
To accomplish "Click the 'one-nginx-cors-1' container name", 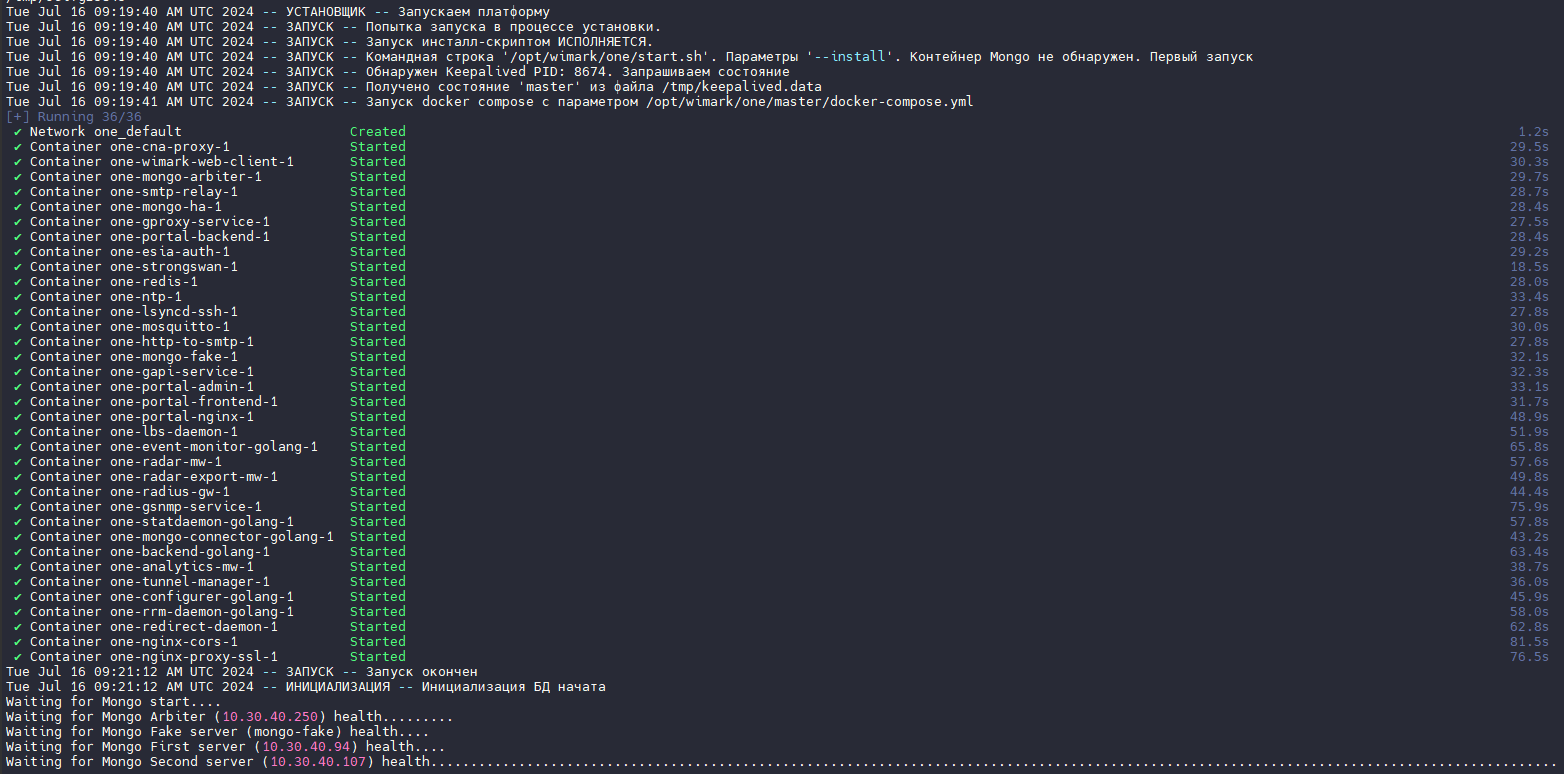I will point(174,642).
